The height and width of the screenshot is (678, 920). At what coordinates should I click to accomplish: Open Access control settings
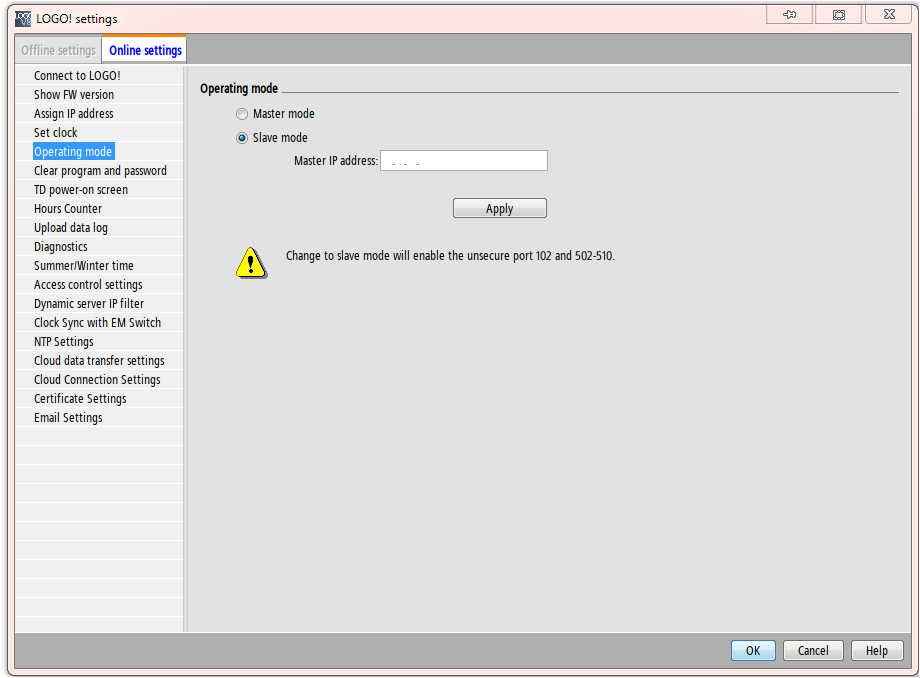pos(88,284)
